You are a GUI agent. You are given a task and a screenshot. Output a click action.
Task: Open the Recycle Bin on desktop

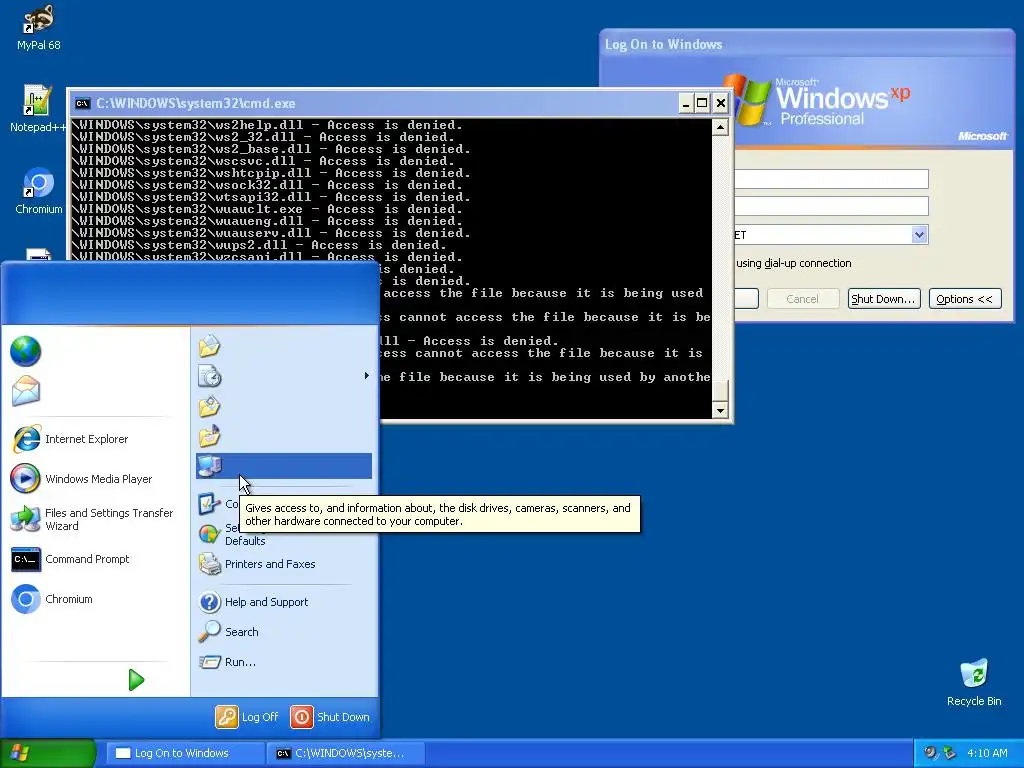[974, 683]
